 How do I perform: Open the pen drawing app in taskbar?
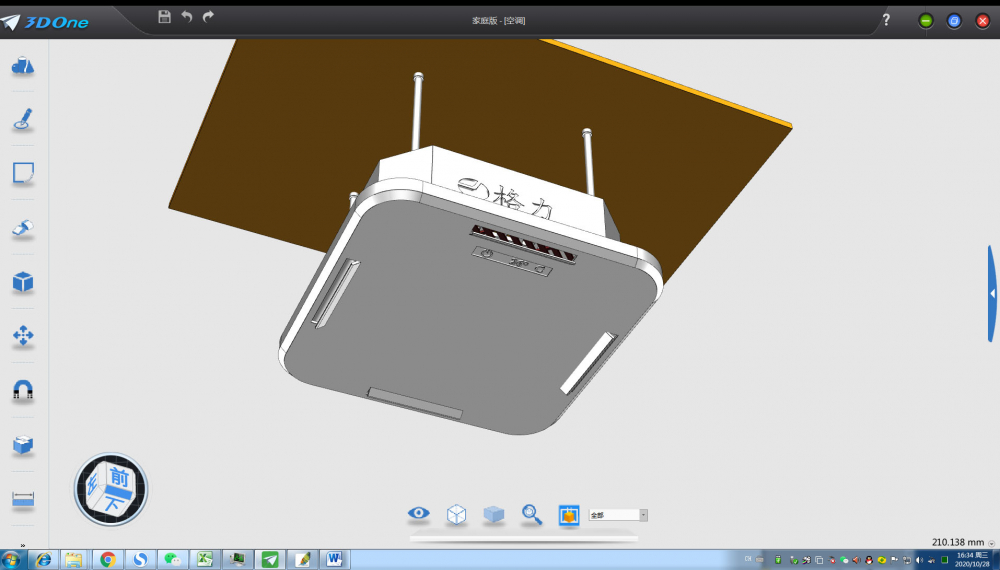click(x=302, y=560)
